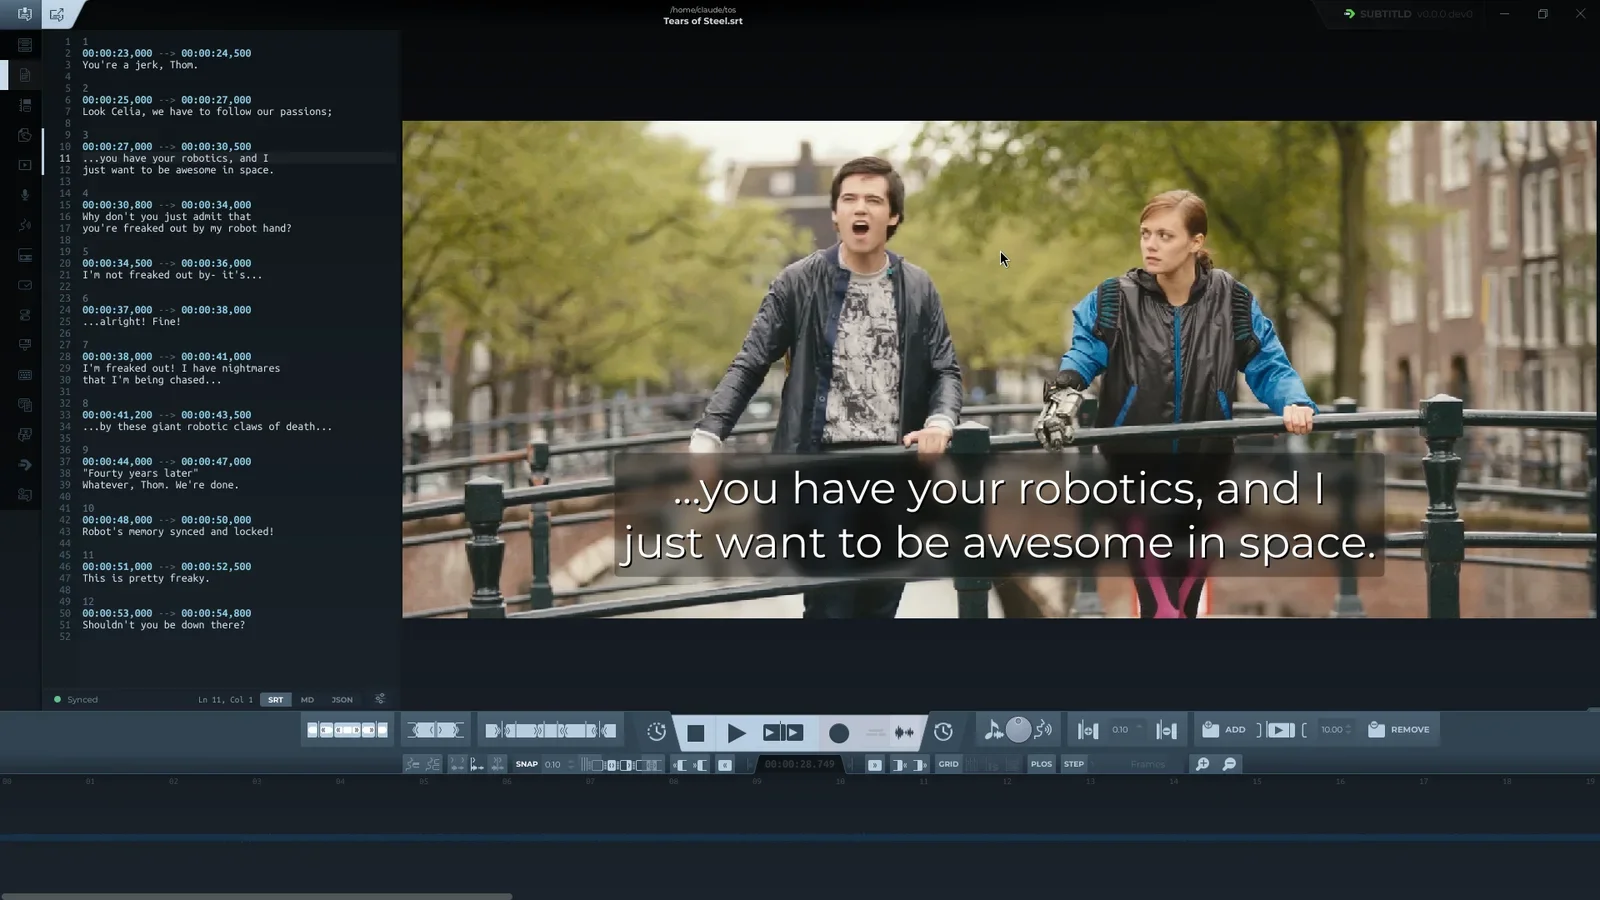The image size is (1600, 900).
Task: Adjust the 10.00 duration stepper arrows
Action: coord(1348,730)
